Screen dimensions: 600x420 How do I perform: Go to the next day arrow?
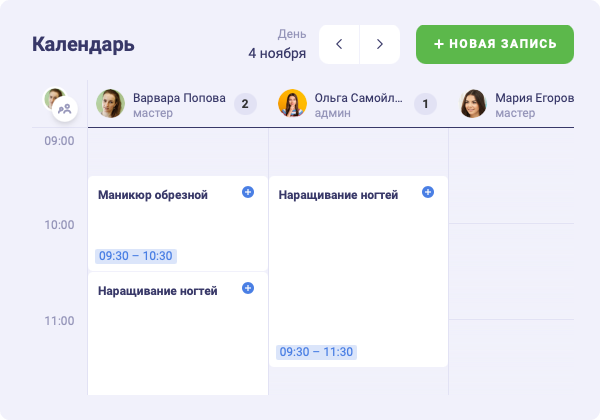(380, 44)
